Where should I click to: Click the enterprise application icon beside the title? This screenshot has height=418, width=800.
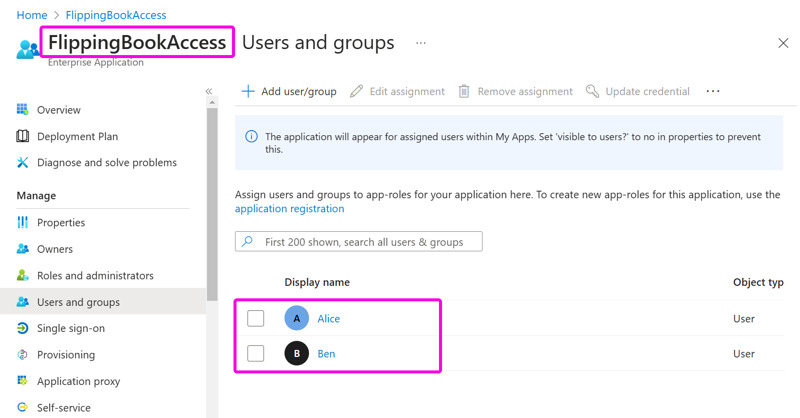[28, 50]
